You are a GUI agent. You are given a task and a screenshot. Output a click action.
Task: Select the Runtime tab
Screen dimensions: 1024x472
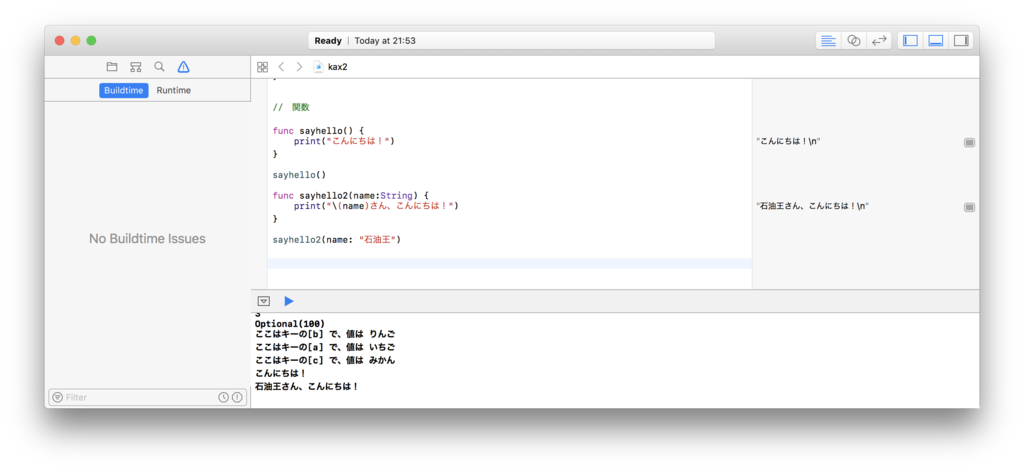click(x=174, y=90)
